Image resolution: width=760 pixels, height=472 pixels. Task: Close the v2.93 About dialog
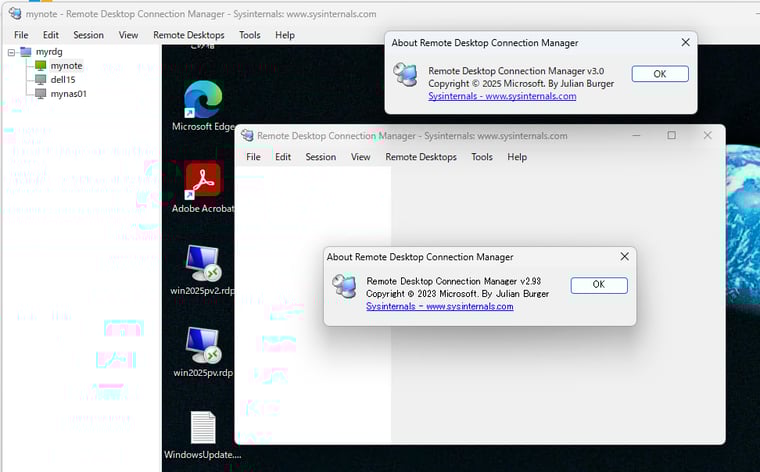tap(624, 256)
